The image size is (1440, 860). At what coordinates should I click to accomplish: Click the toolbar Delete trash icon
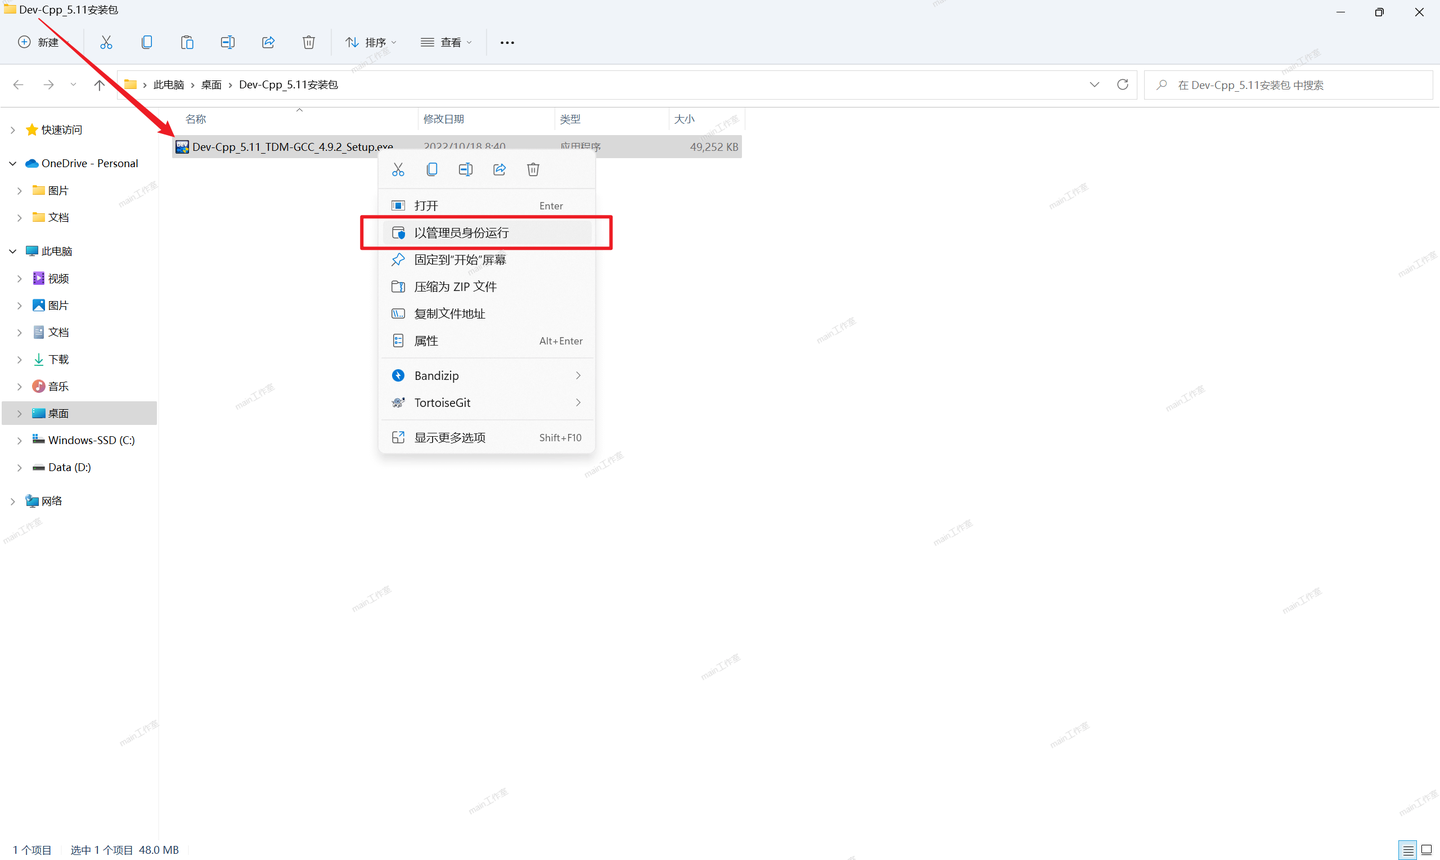click(309, 42)
